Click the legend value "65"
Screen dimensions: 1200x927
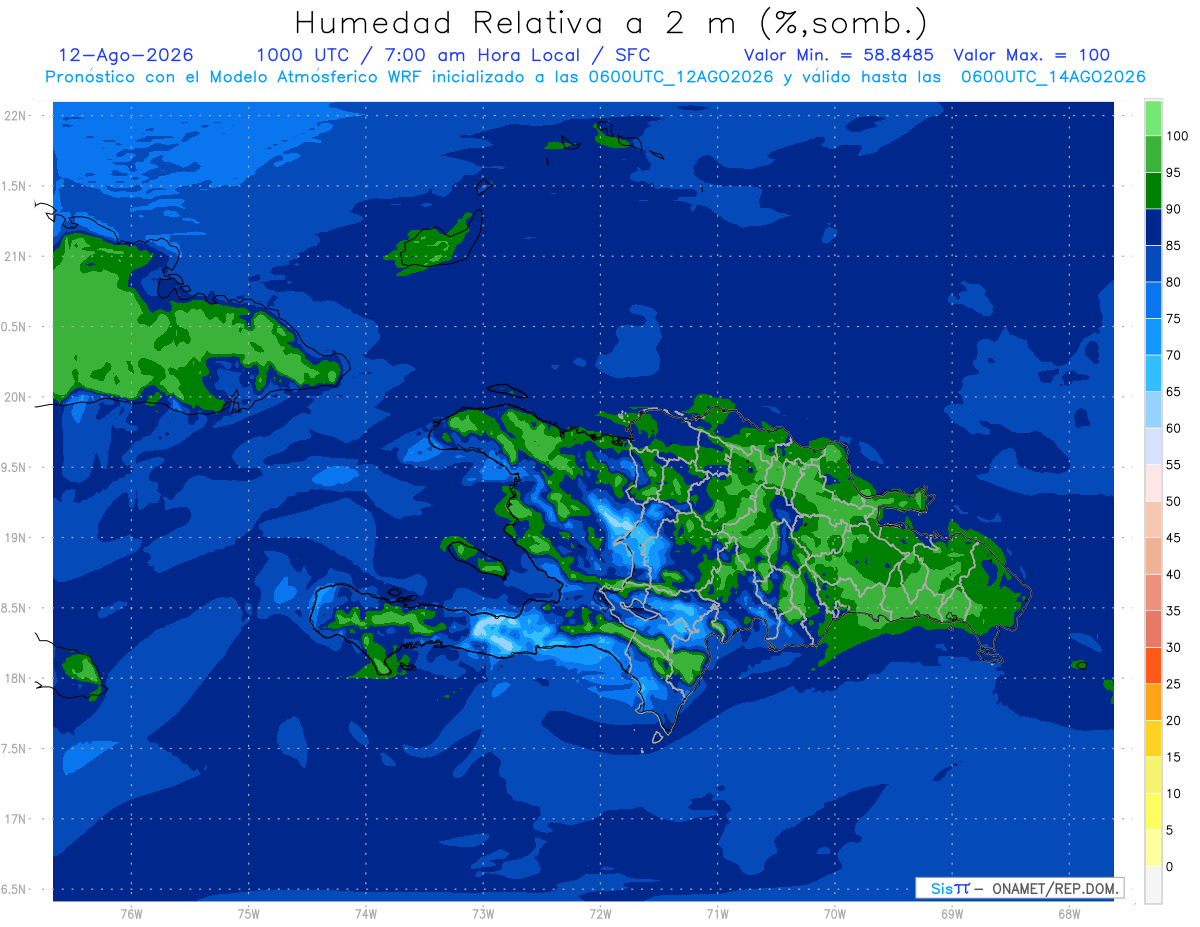point(1173,391)
